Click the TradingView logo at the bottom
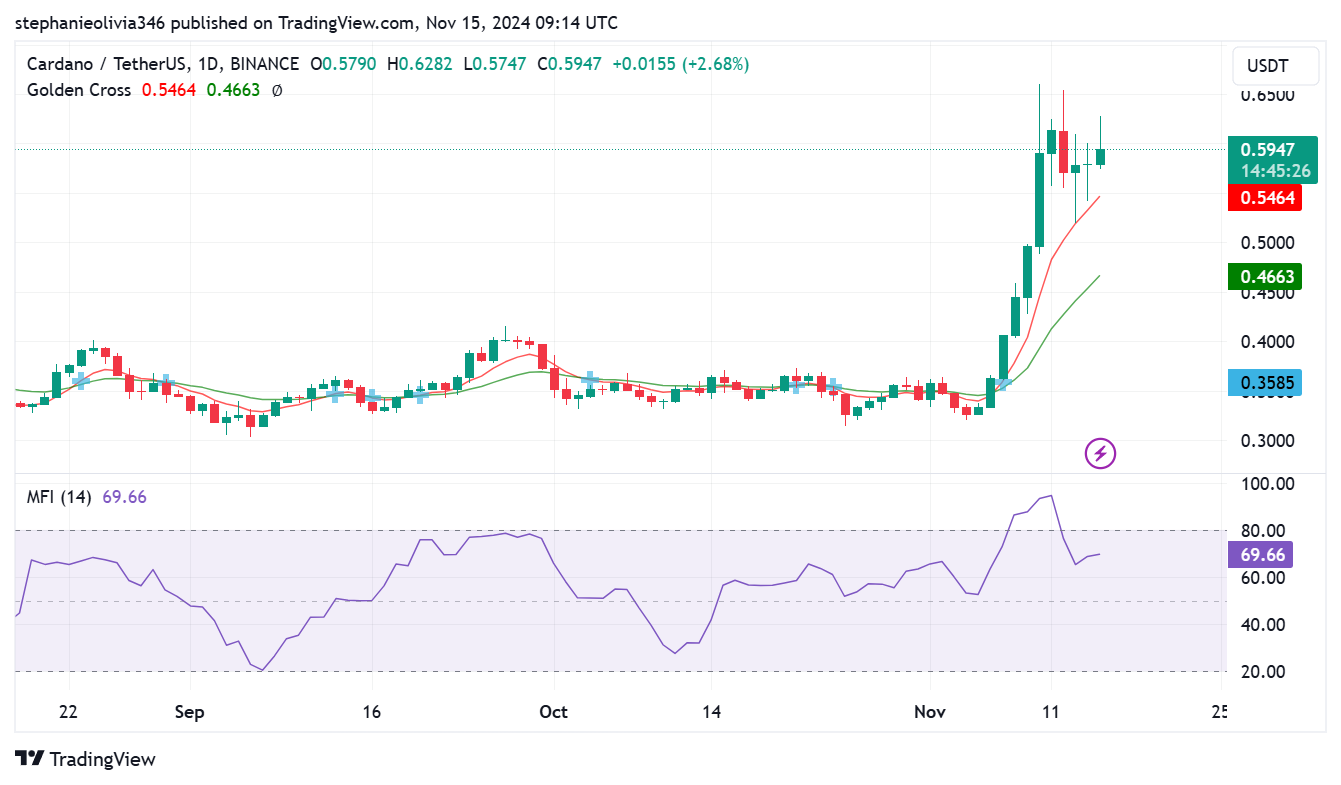The height and width of the screenshot is (785, 1341). point(86,759)
